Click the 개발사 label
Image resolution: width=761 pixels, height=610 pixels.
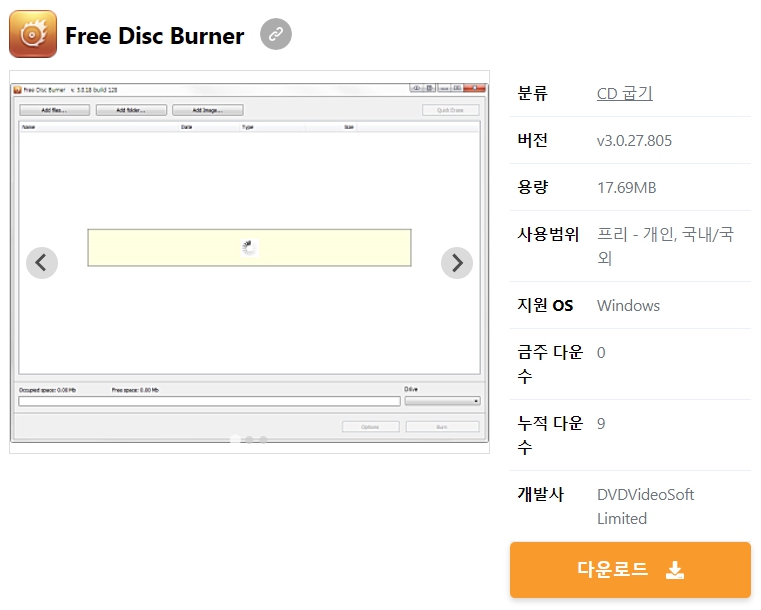tap(541, 494)
